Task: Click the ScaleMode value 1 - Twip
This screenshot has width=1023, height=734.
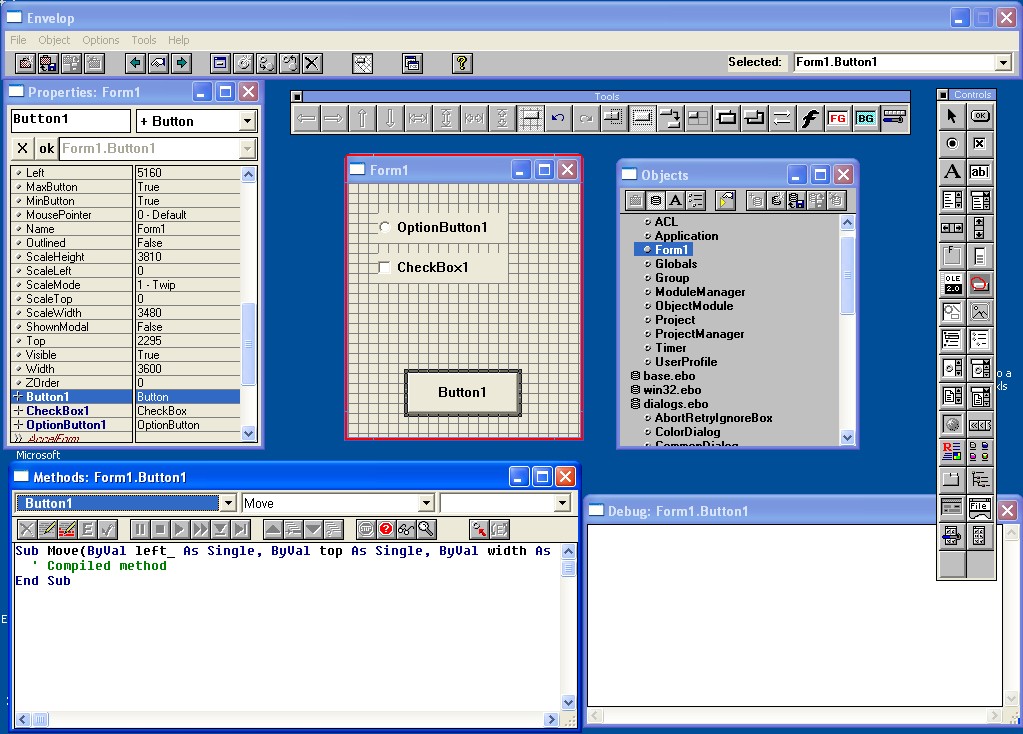Action: pyautogui.click(x=156, y=284)
